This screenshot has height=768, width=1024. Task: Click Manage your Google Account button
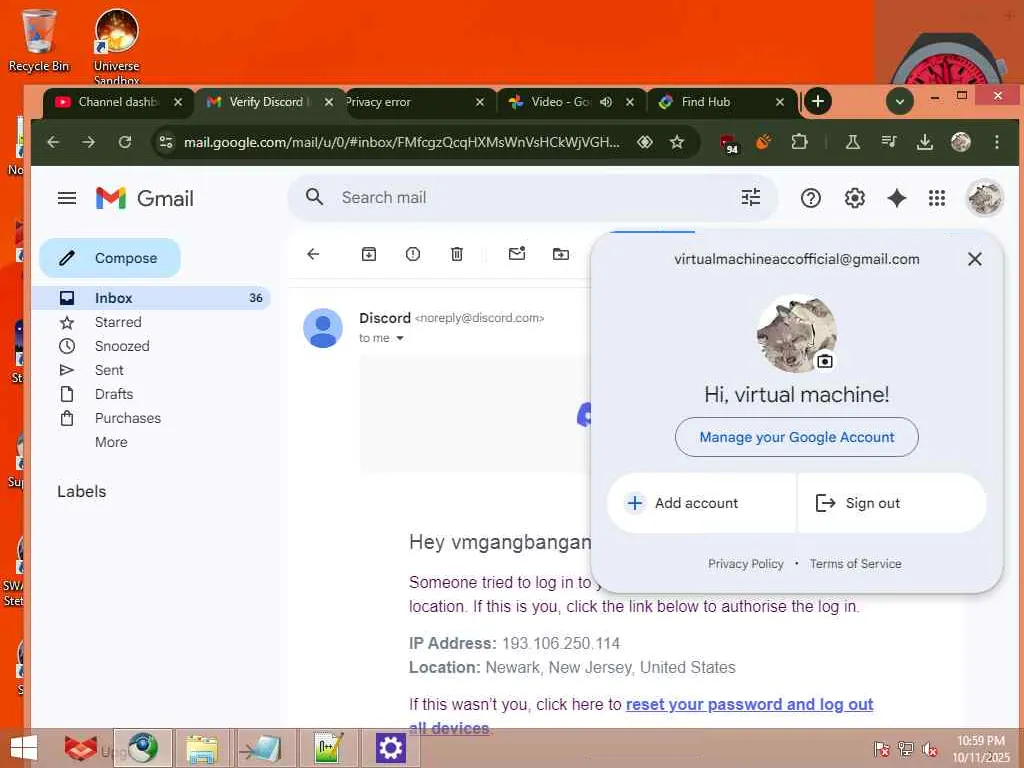coord(797,437)
